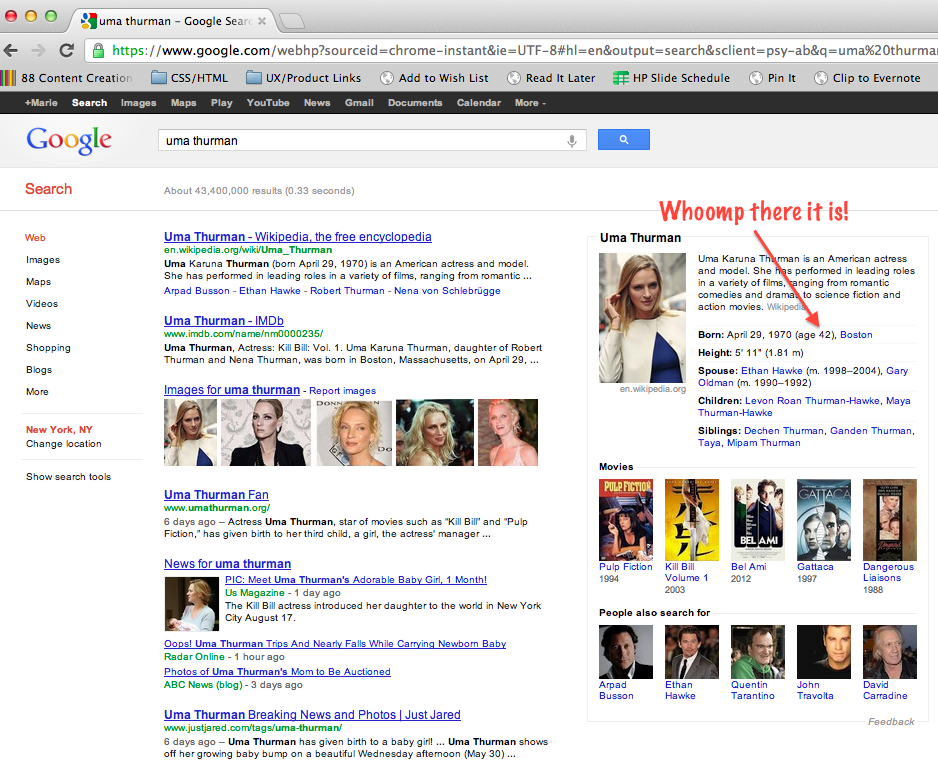This screenshot has width=938, height=760.
Task: Filter results by Images in sidebar
Action: [x=43, y=260]
